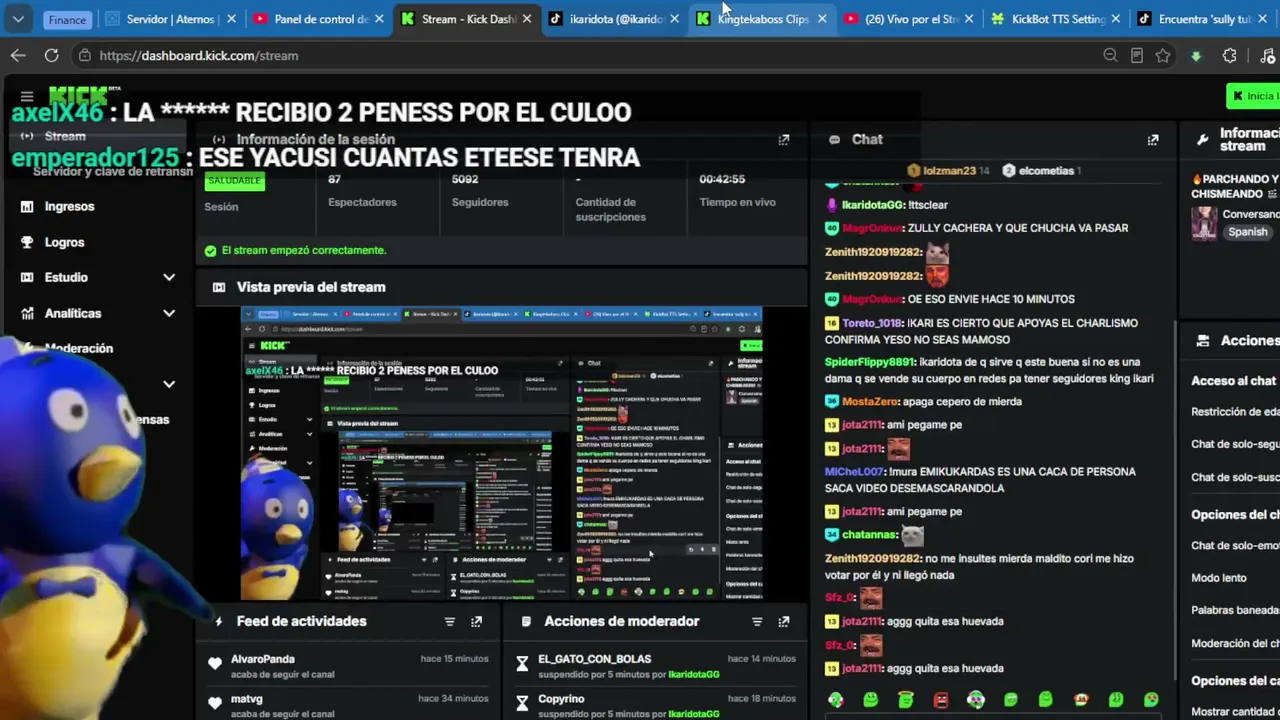Open the browser tab list dropdown arrow
The width and height of the screenshot is (1280, 720).
point(18,19)
